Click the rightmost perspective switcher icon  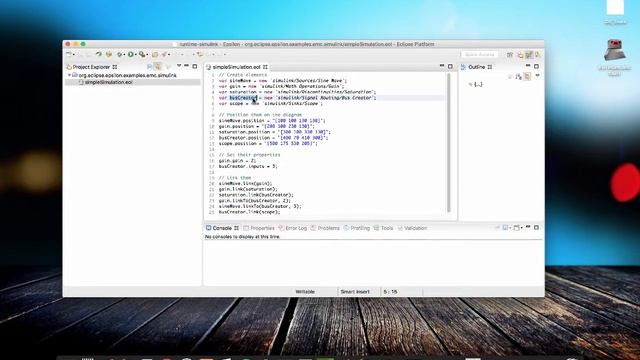538,54
